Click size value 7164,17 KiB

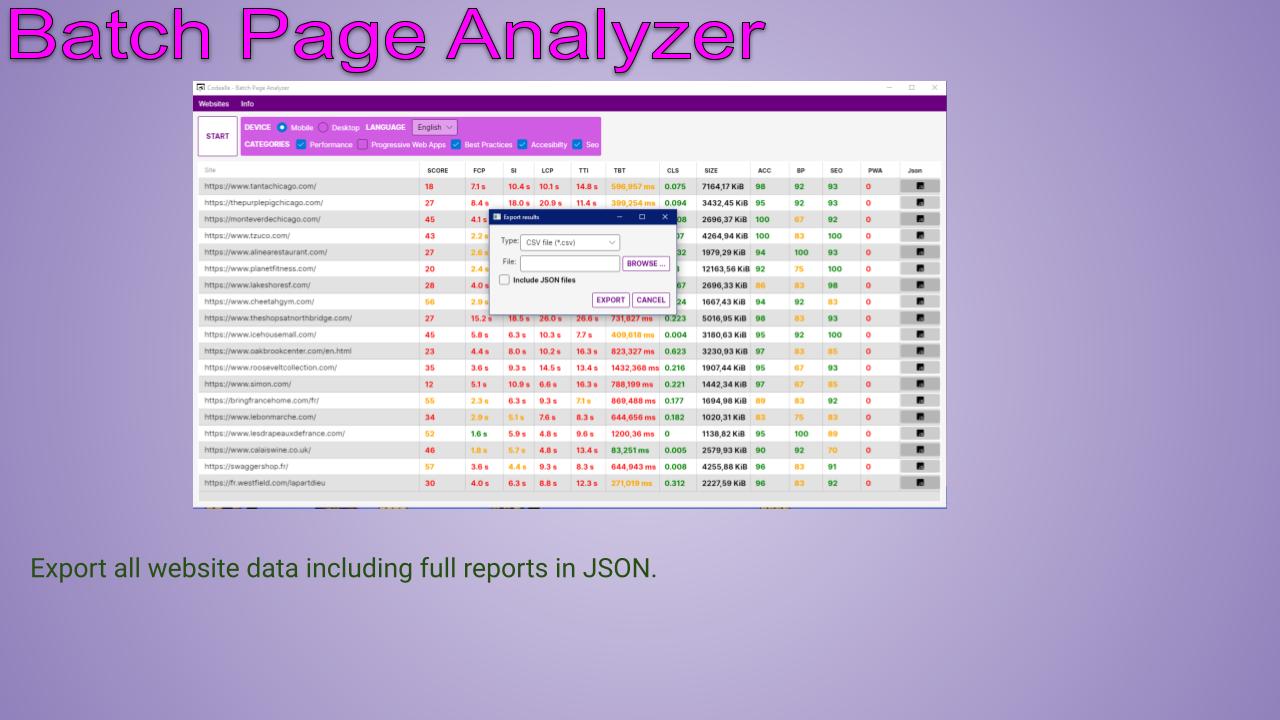[x=723, y=186]
